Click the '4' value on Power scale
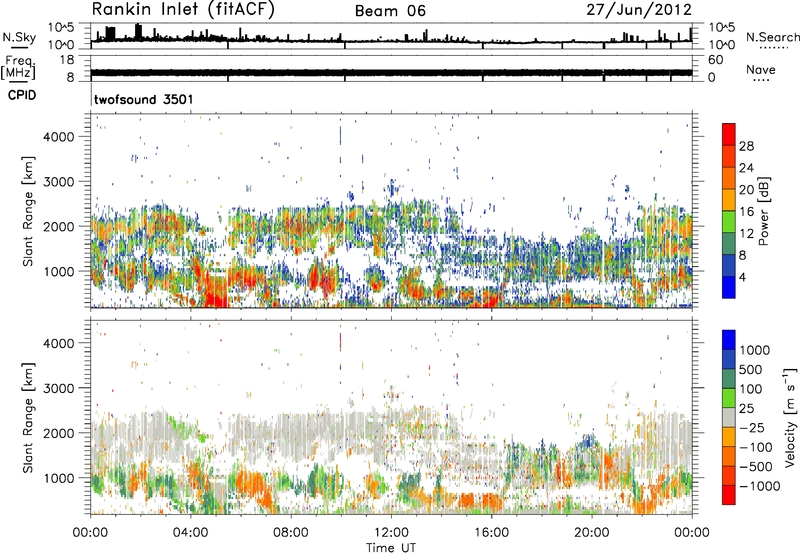Viewport: 800px width, 554px height. point(742,277)
